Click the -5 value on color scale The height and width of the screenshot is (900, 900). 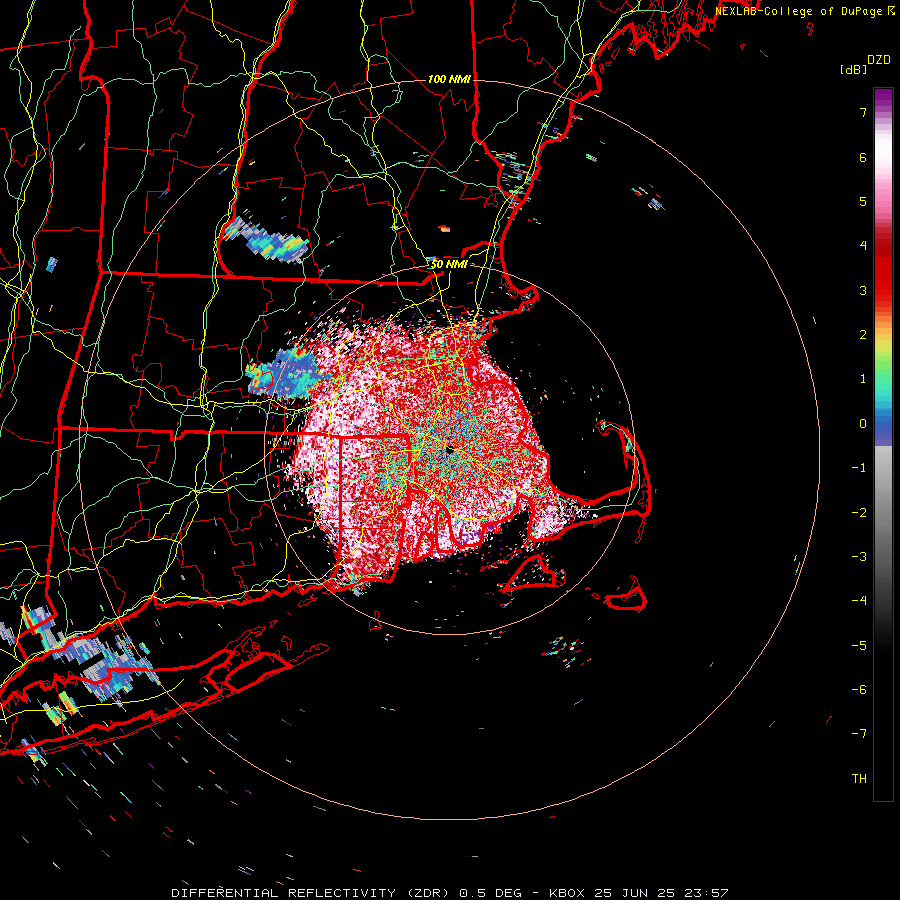point(859,645)
